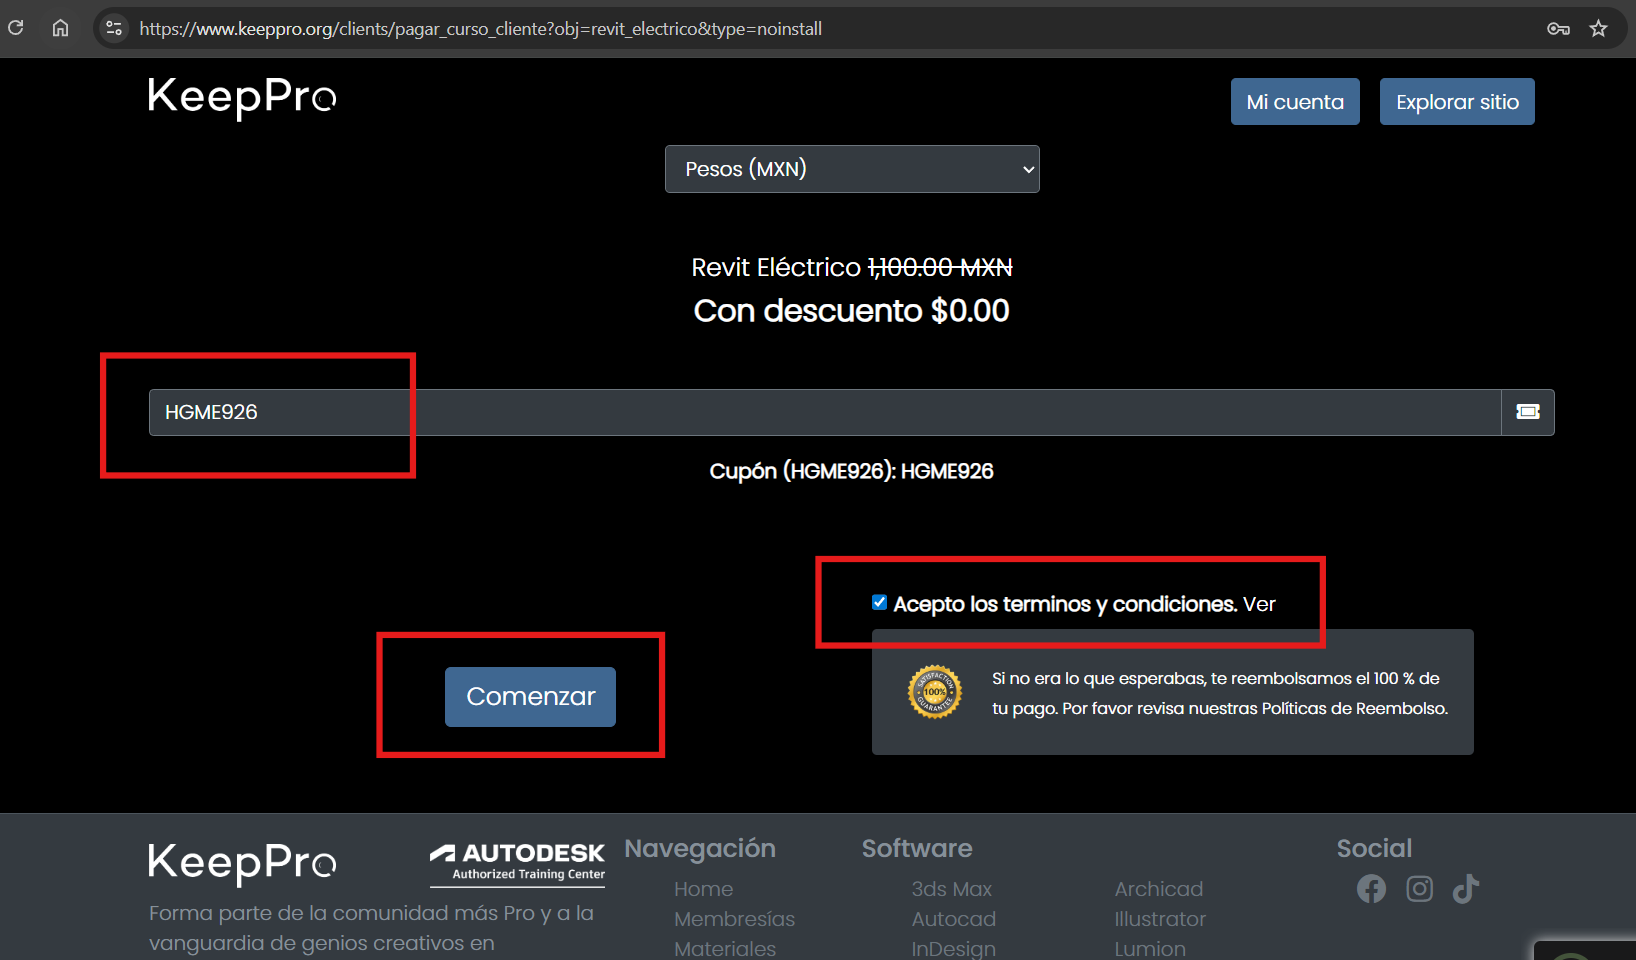Open saved passwords key icon
This screenshot has height=960, width=1636.
tap(1558, 28)
